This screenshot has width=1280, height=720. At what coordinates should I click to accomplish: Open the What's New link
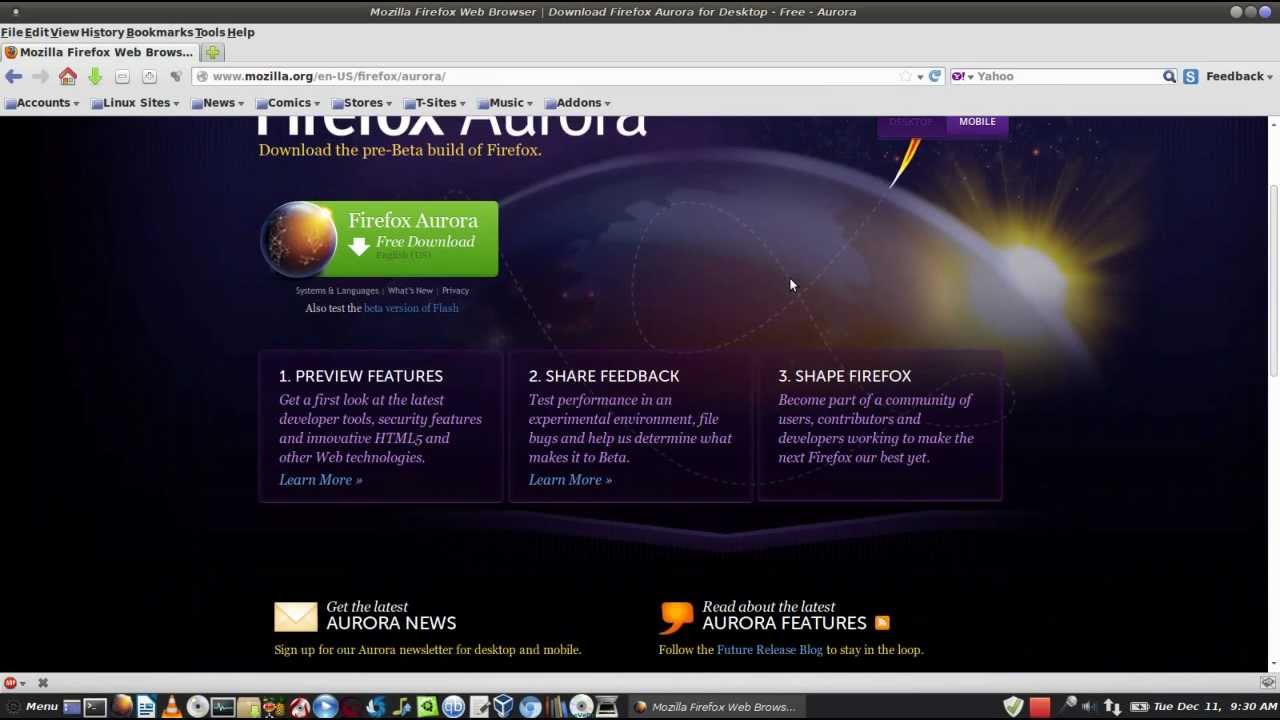pyautogui.click(x=410, y=291)
